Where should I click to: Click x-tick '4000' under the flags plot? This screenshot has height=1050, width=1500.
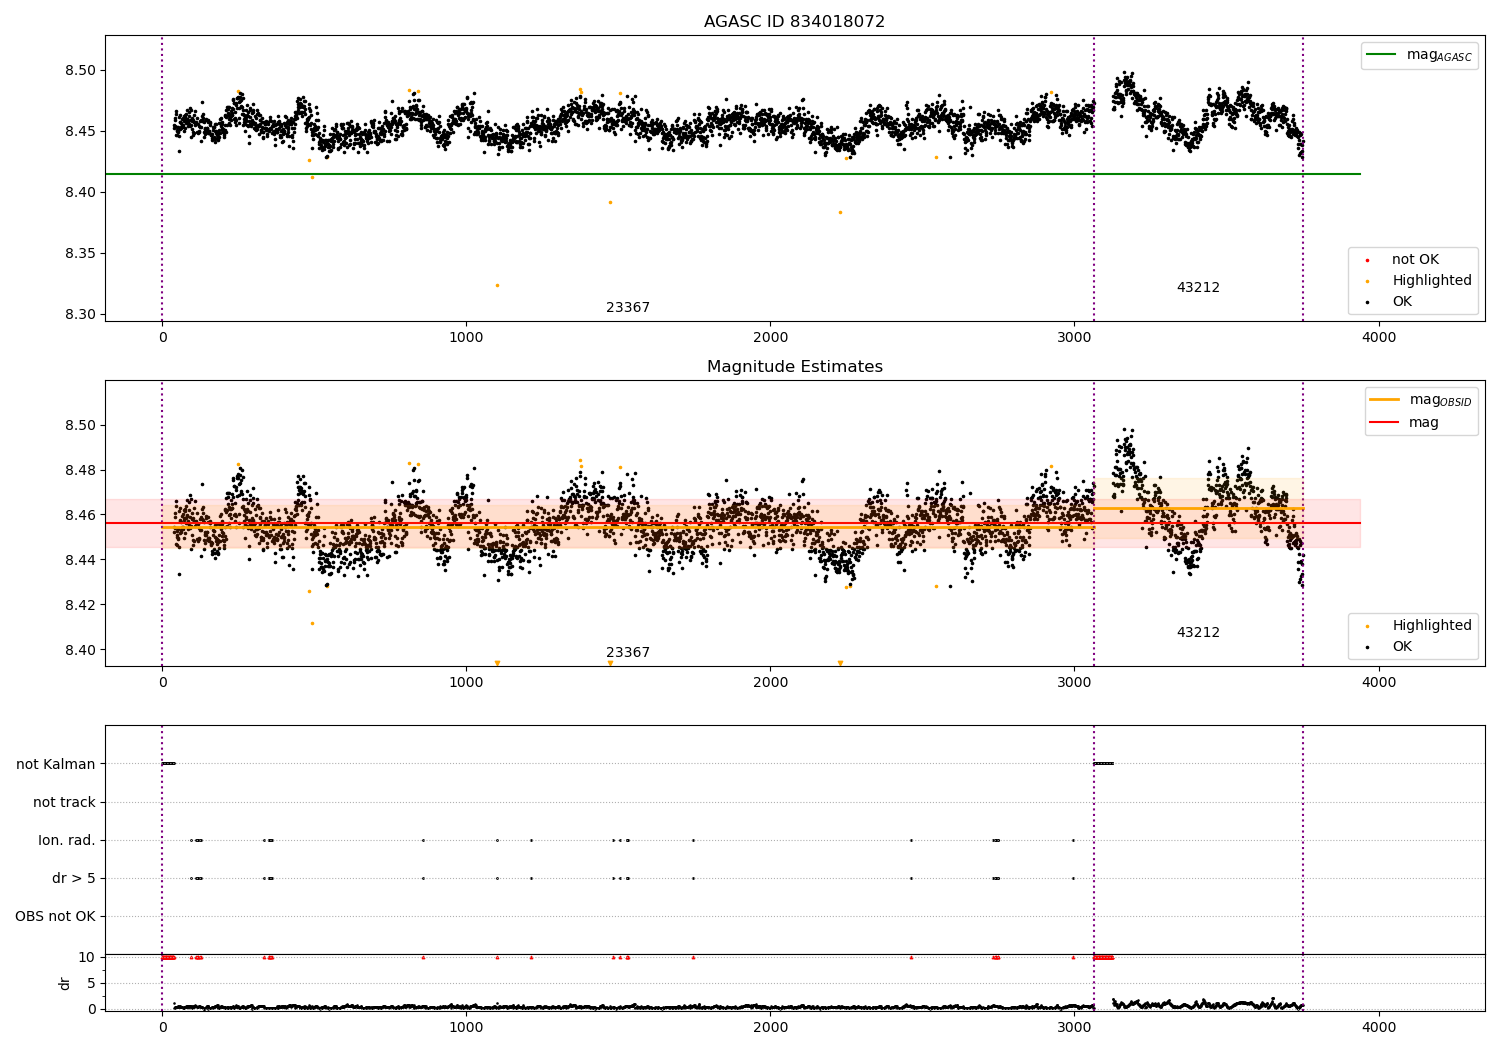1379,1028
